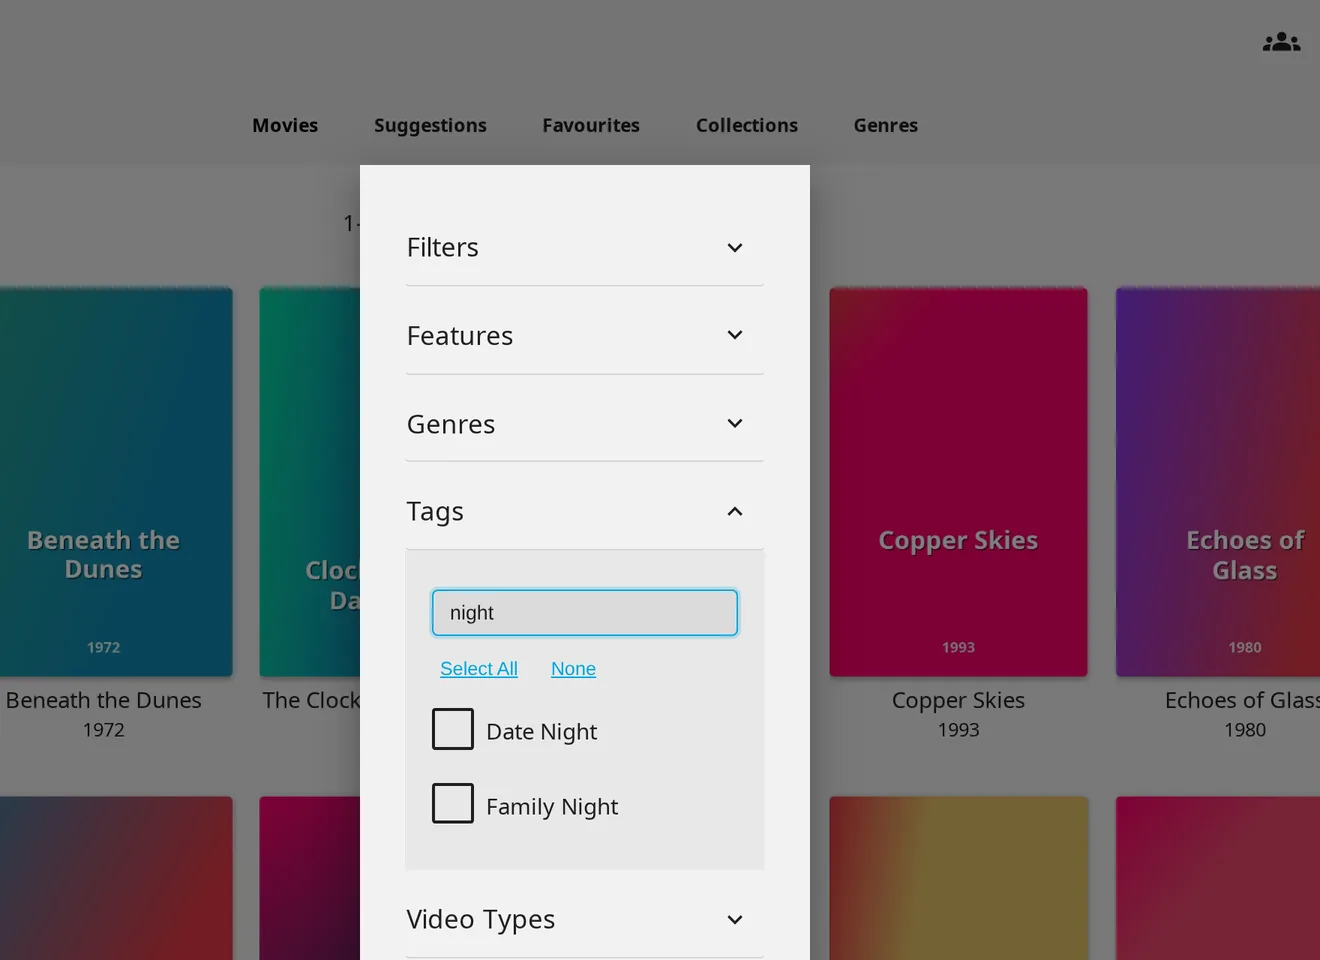
Task: Expand the Filters section
Action: 585,247
